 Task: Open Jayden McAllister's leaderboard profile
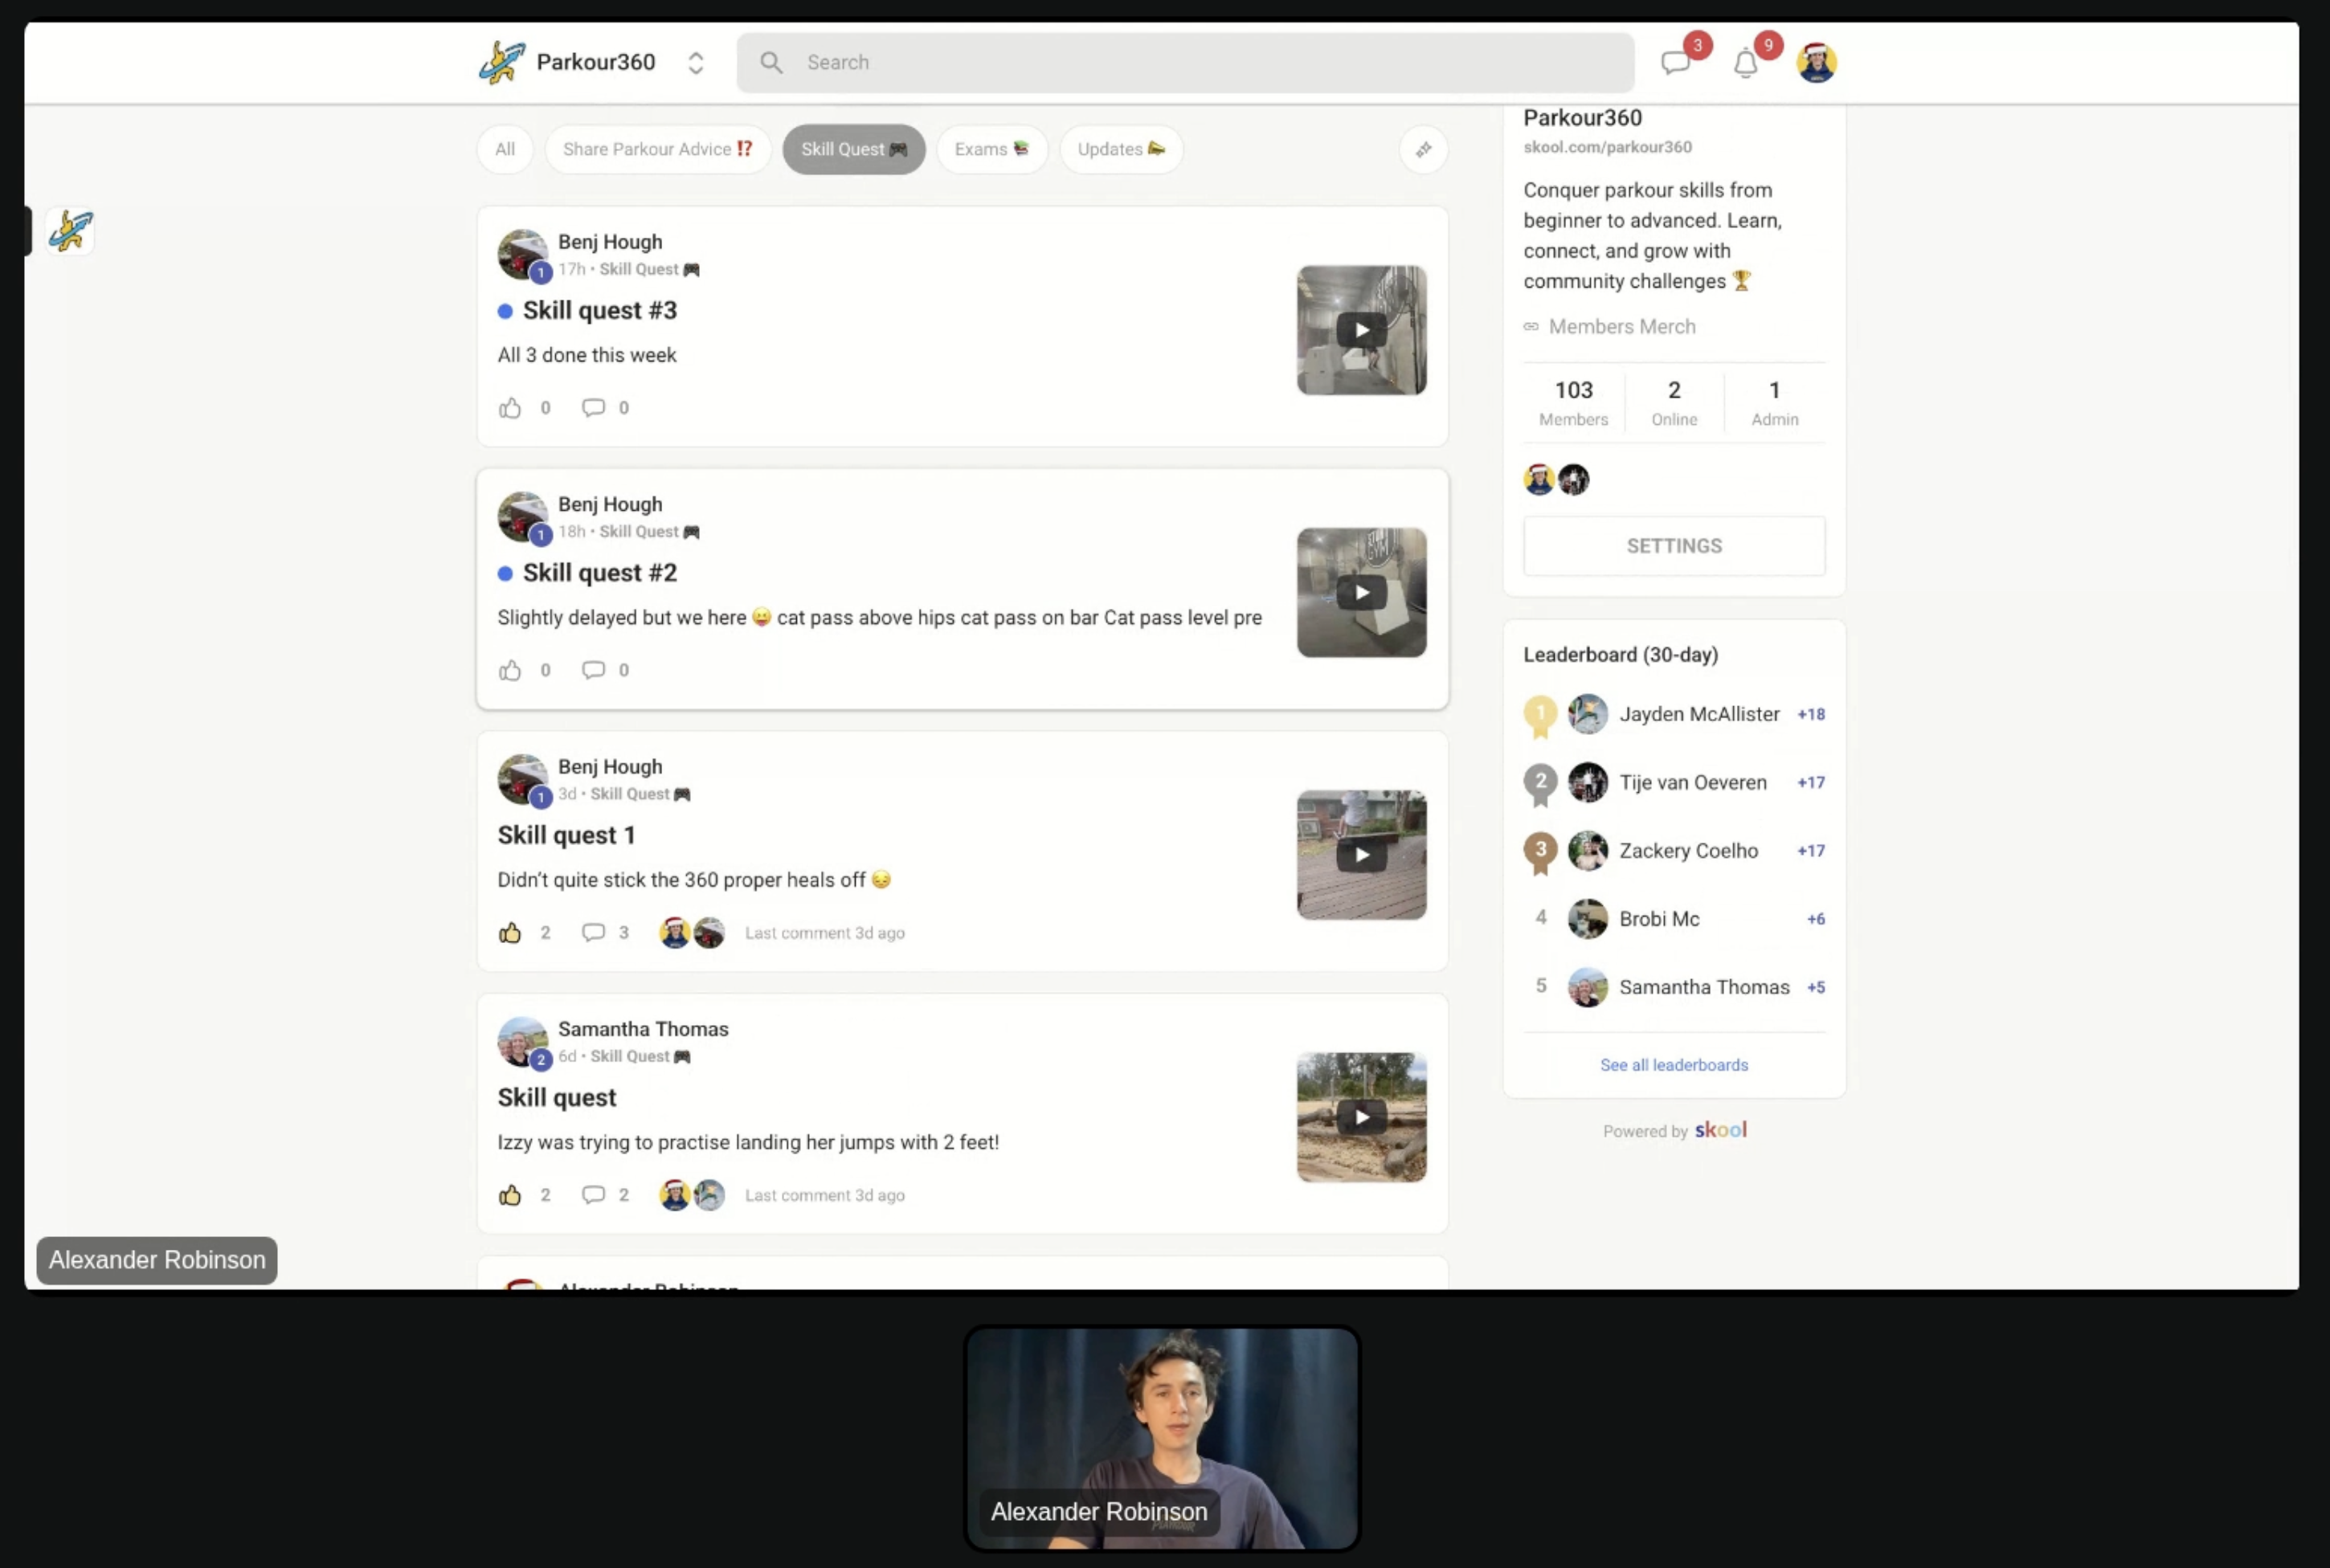(1698, 714)
